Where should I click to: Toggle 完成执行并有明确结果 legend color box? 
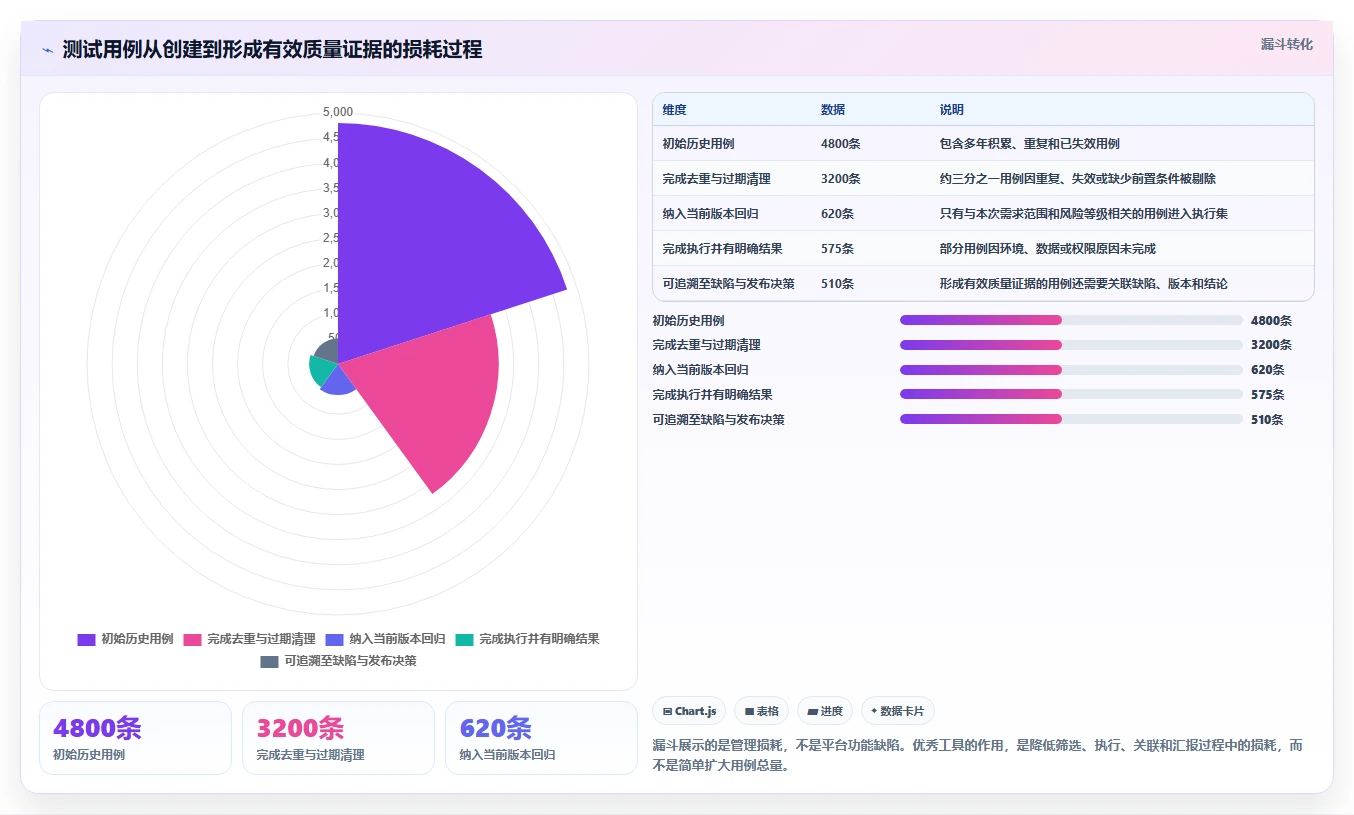pos(464,639)
